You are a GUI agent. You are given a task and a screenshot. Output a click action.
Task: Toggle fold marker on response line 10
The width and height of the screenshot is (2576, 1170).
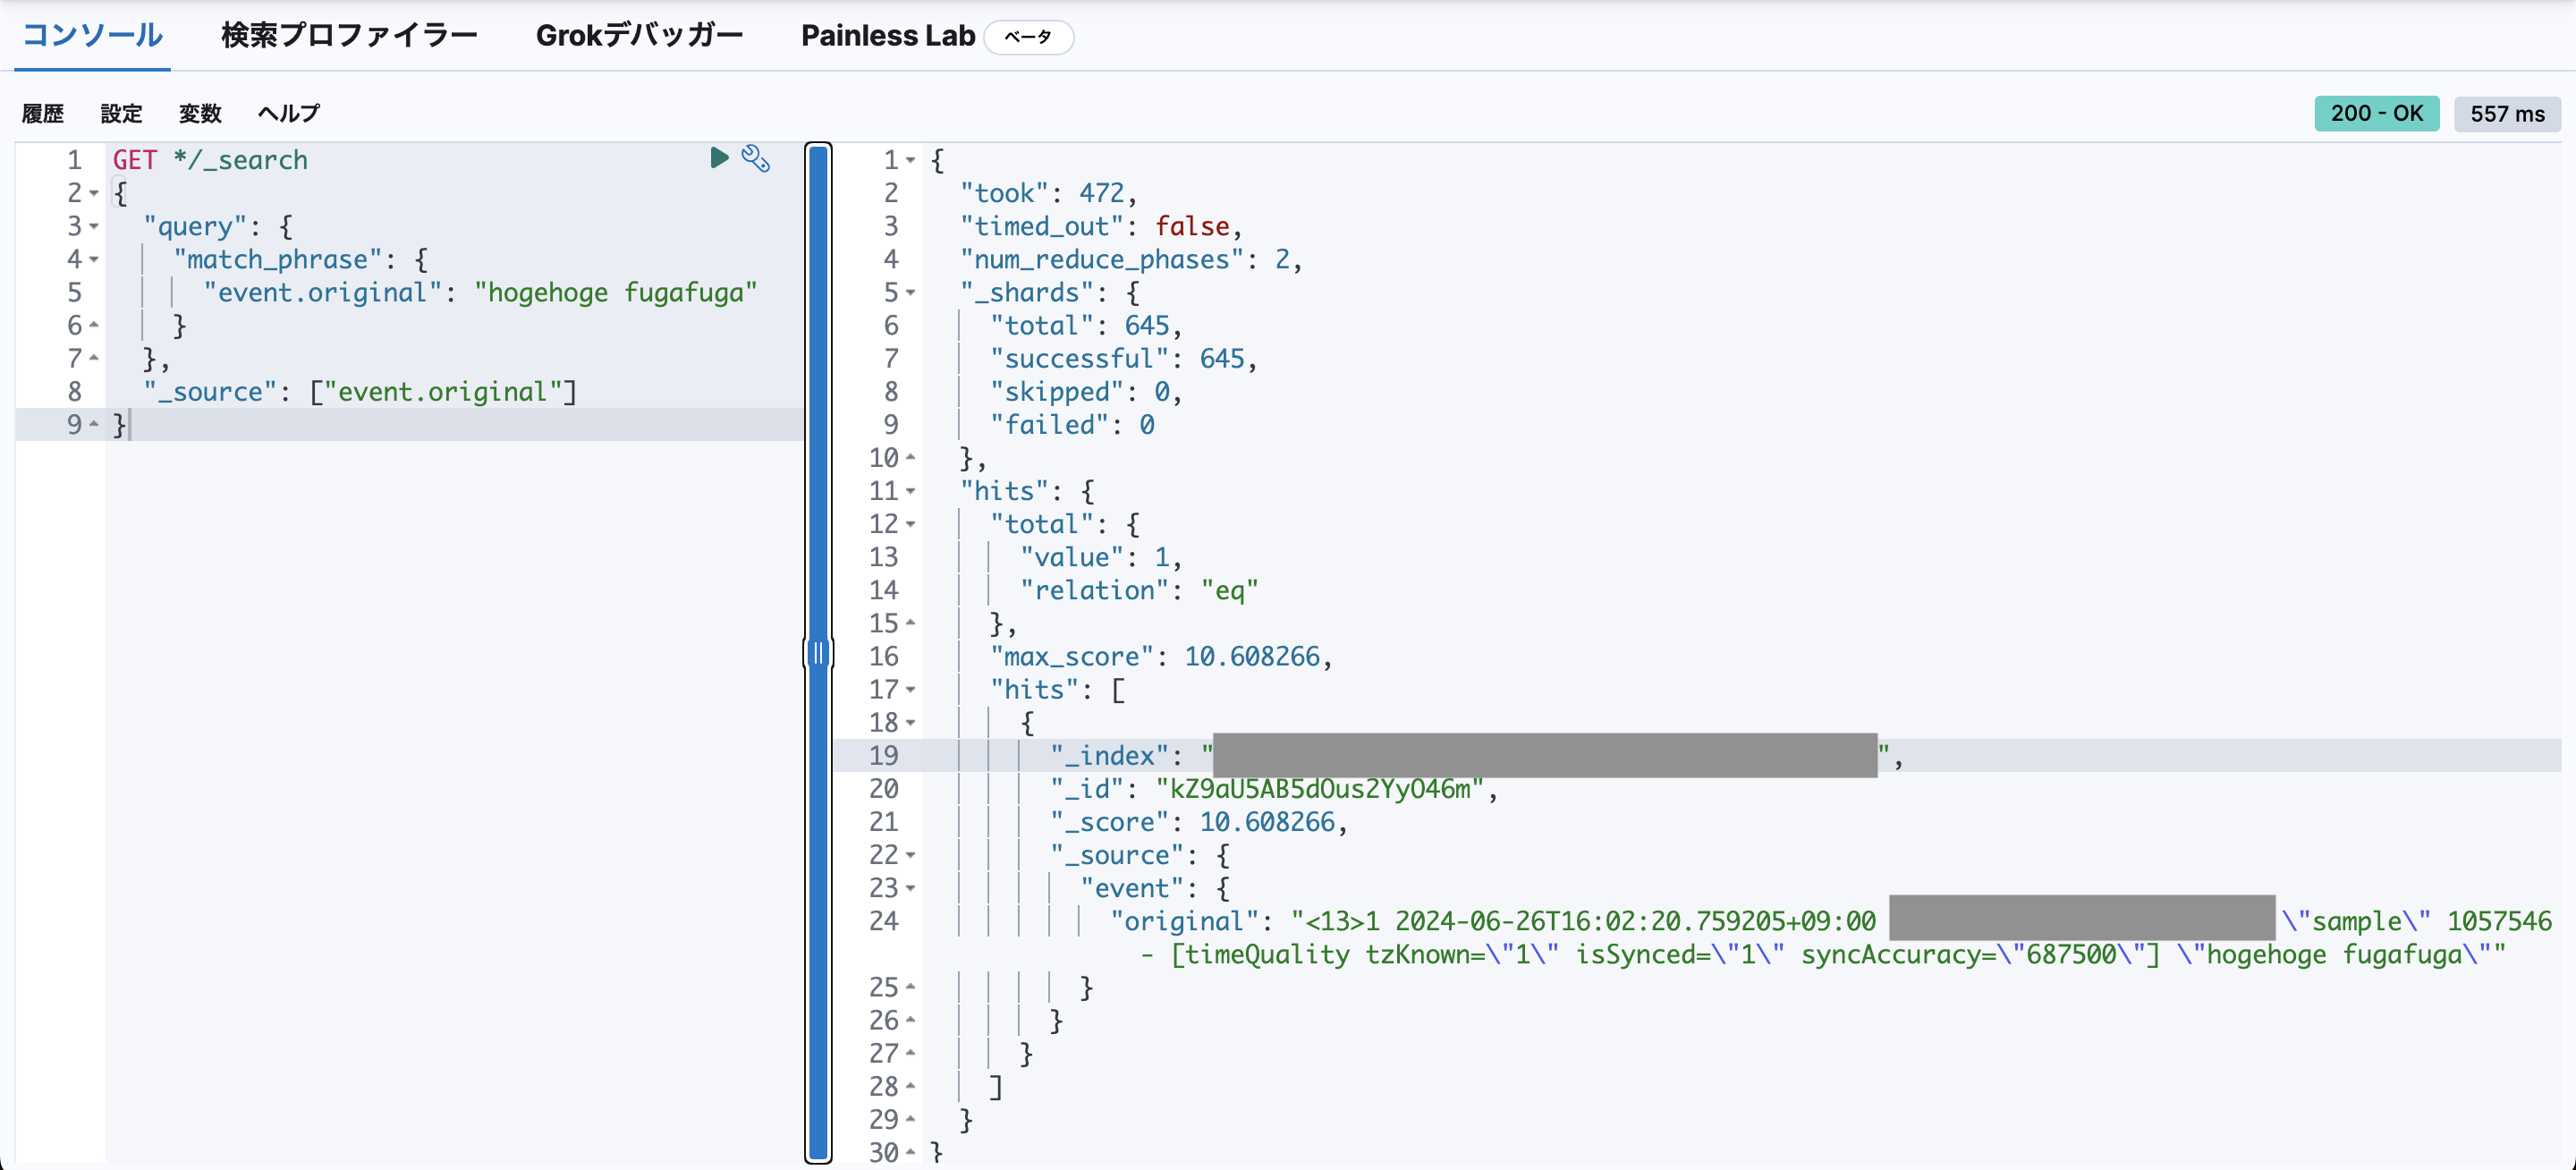(x=911, y=458)
